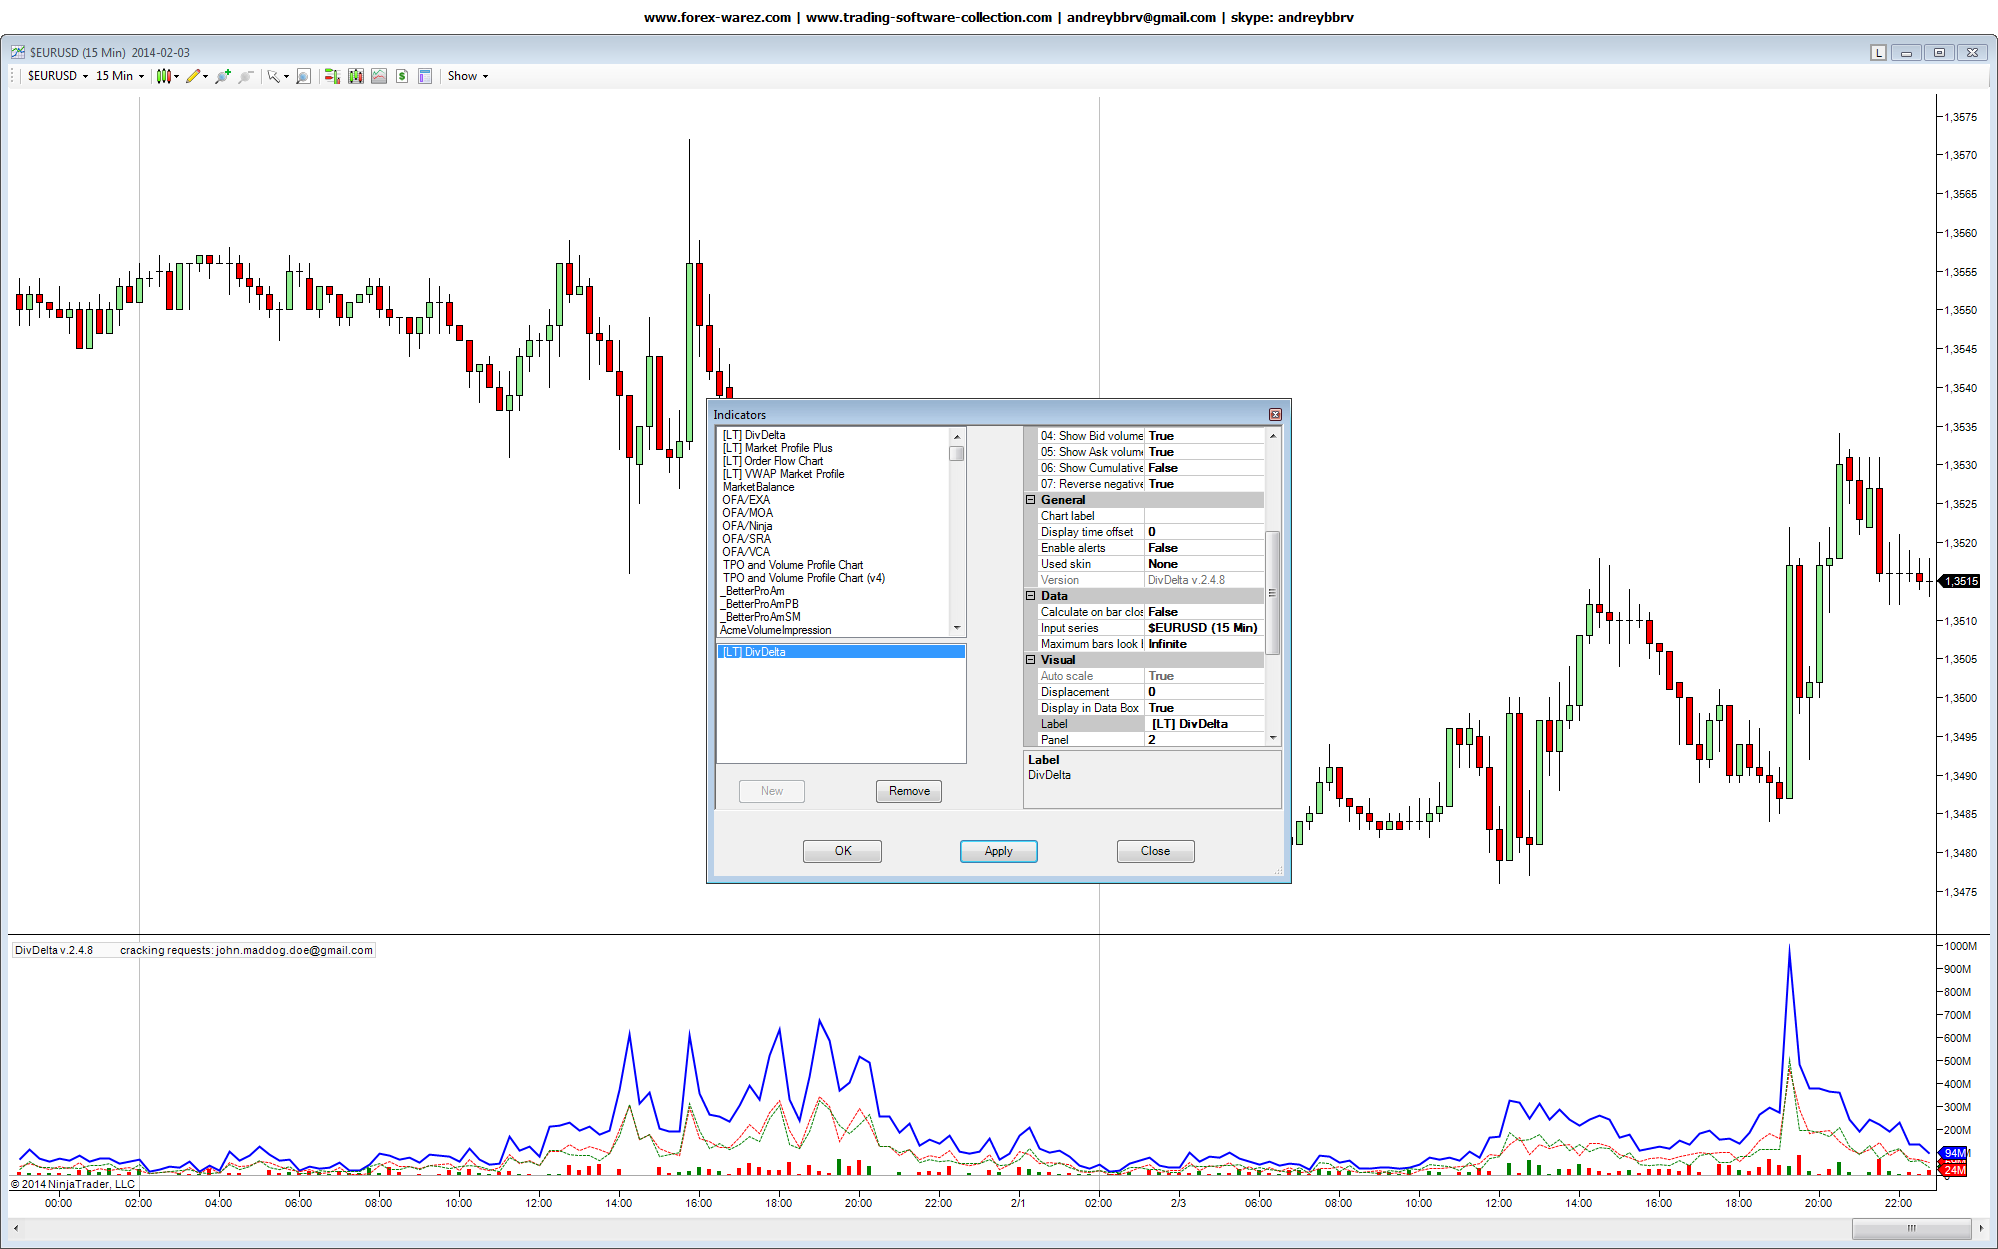Collapse the General property section

pyautogui.click(x=1030, y=500)
